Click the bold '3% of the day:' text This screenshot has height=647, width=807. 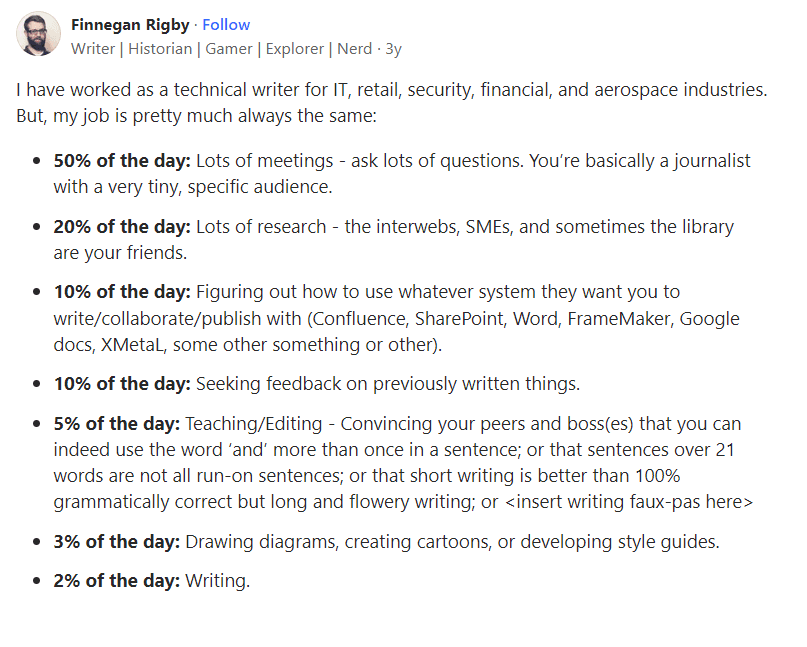coord(117,542)
